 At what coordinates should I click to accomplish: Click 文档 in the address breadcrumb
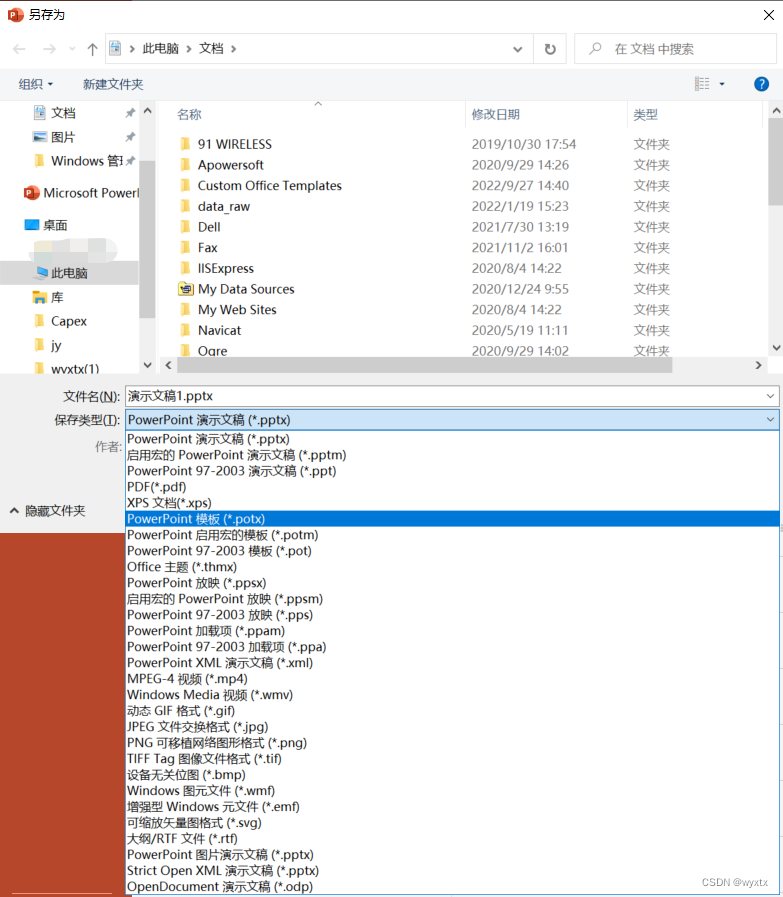click(211, 49)
